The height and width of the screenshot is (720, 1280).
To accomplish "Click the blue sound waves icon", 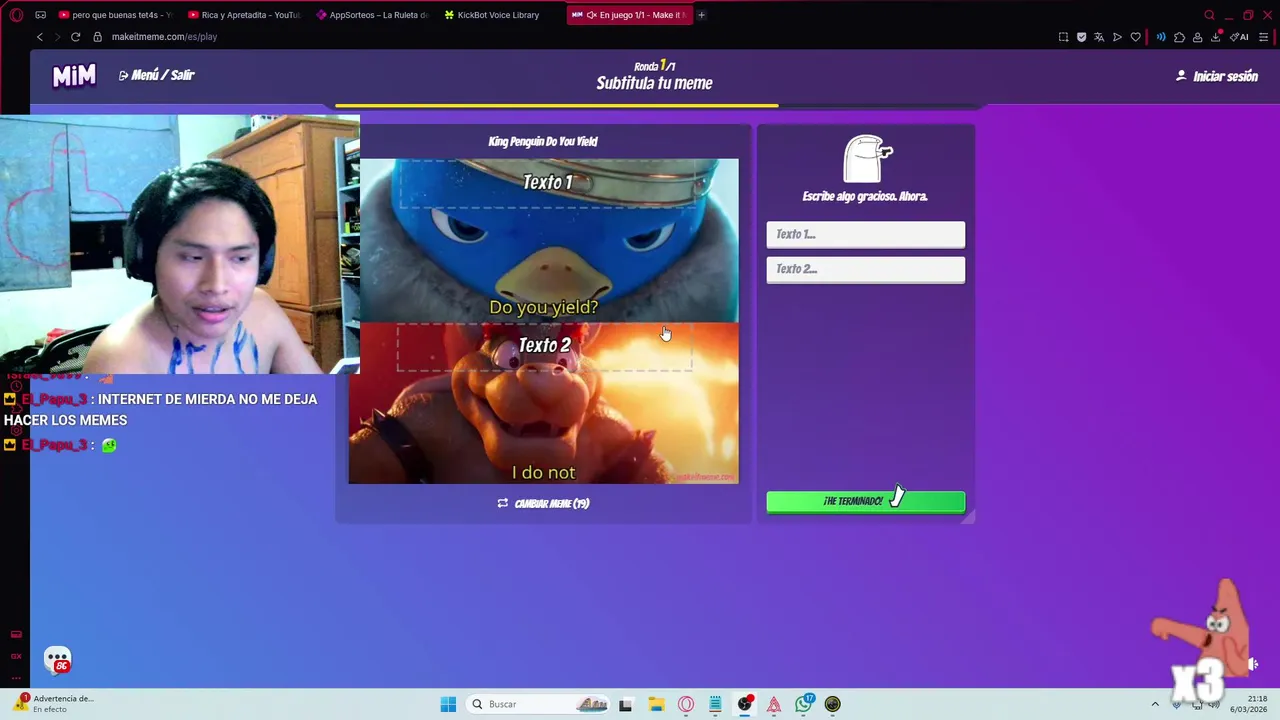I will tap(1161, 37).
